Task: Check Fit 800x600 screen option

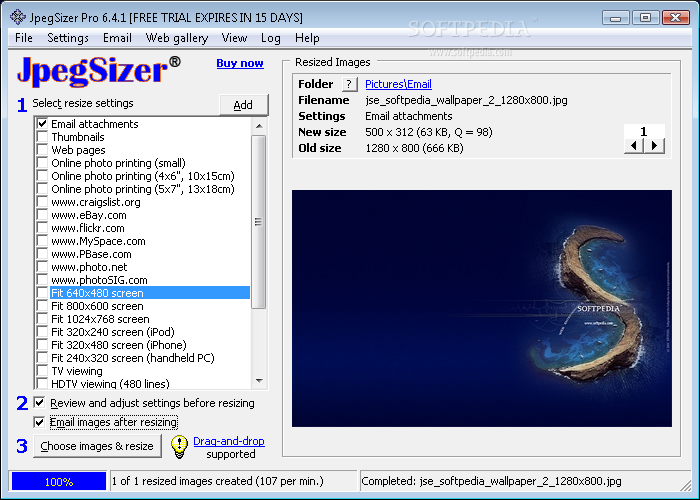Action: (x=42, y=305)
